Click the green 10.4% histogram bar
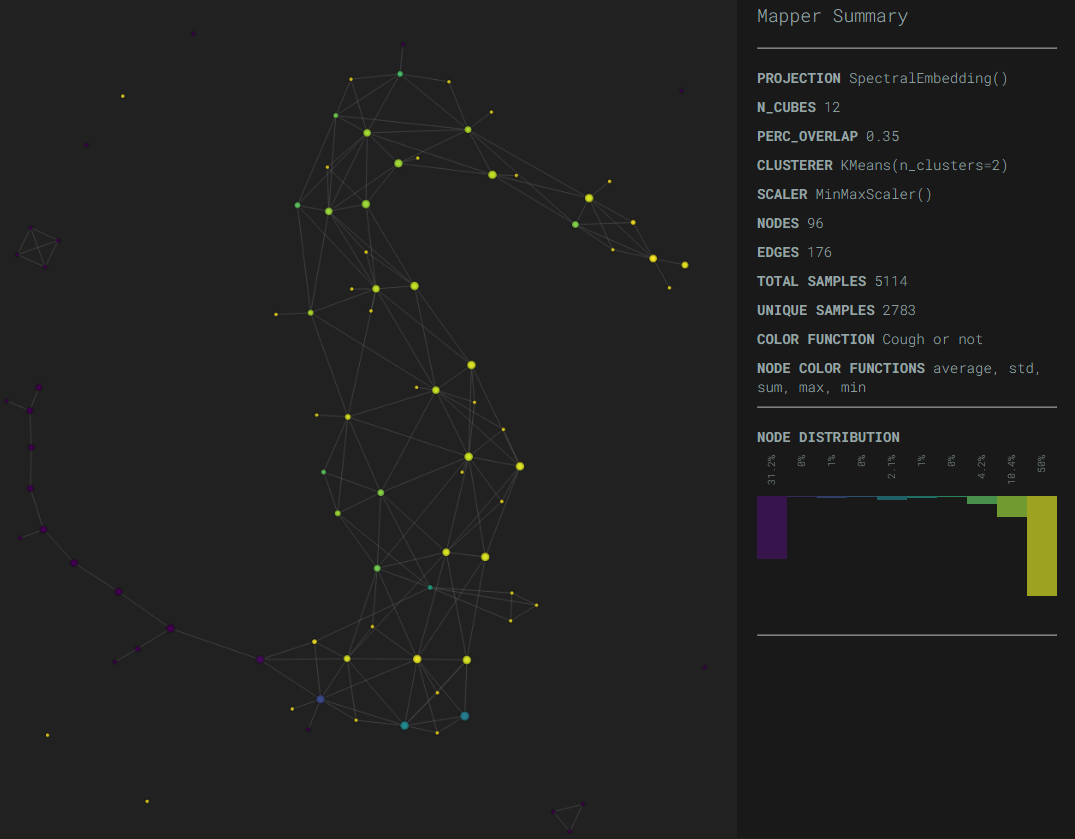Viewport: 1075px width, 839px height. pos(1011,507)
